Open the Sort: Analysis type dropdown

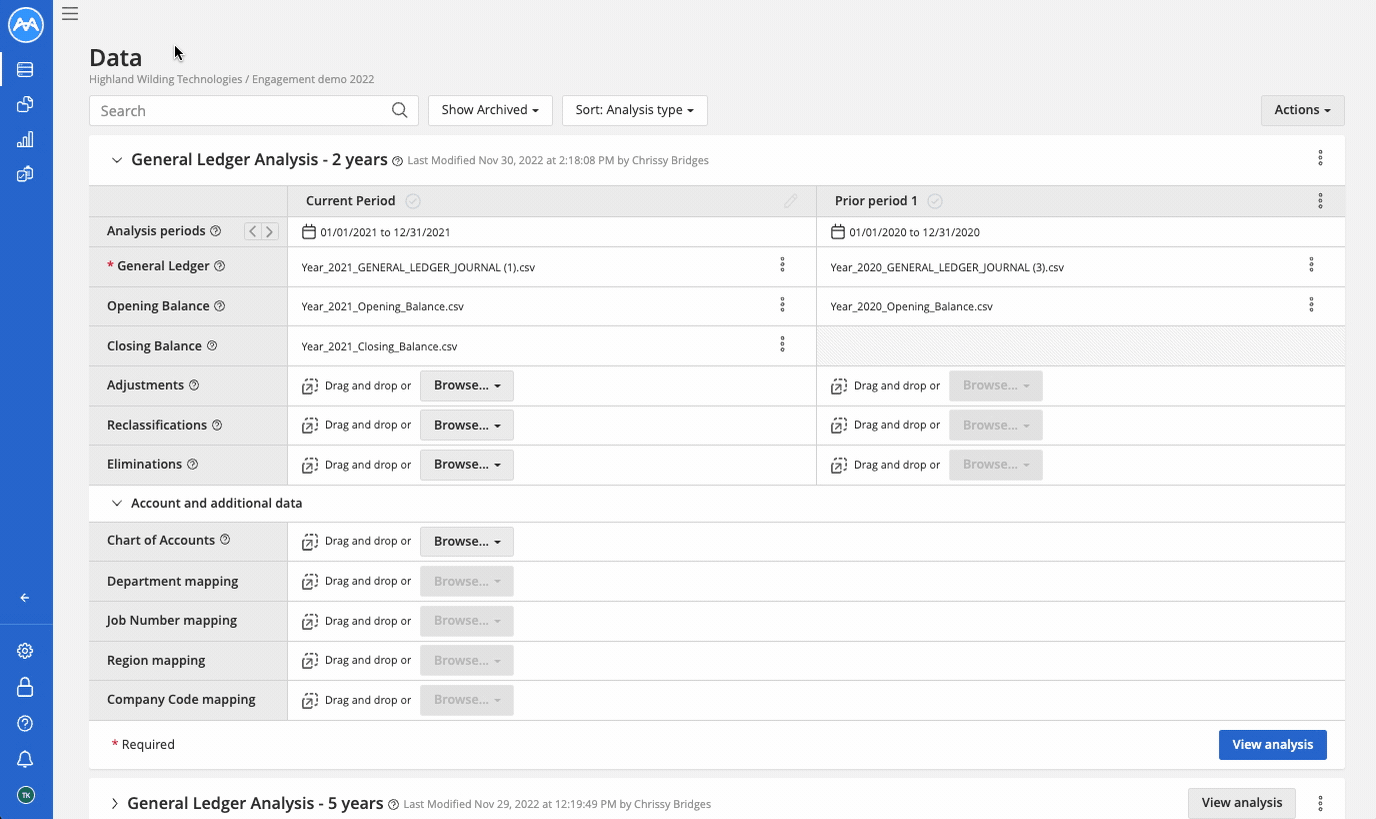pyautogui.click(x=635, y=110)
